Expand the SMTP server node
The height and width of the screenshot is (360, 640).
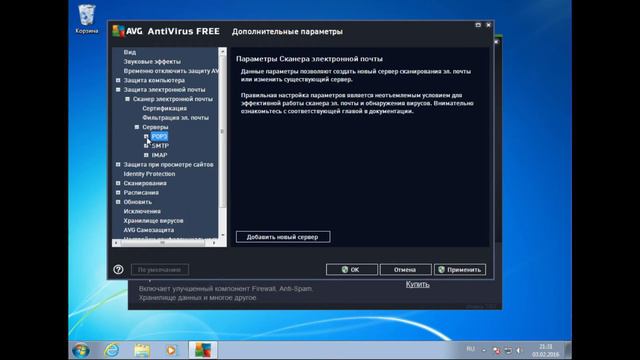click(146, 146)
